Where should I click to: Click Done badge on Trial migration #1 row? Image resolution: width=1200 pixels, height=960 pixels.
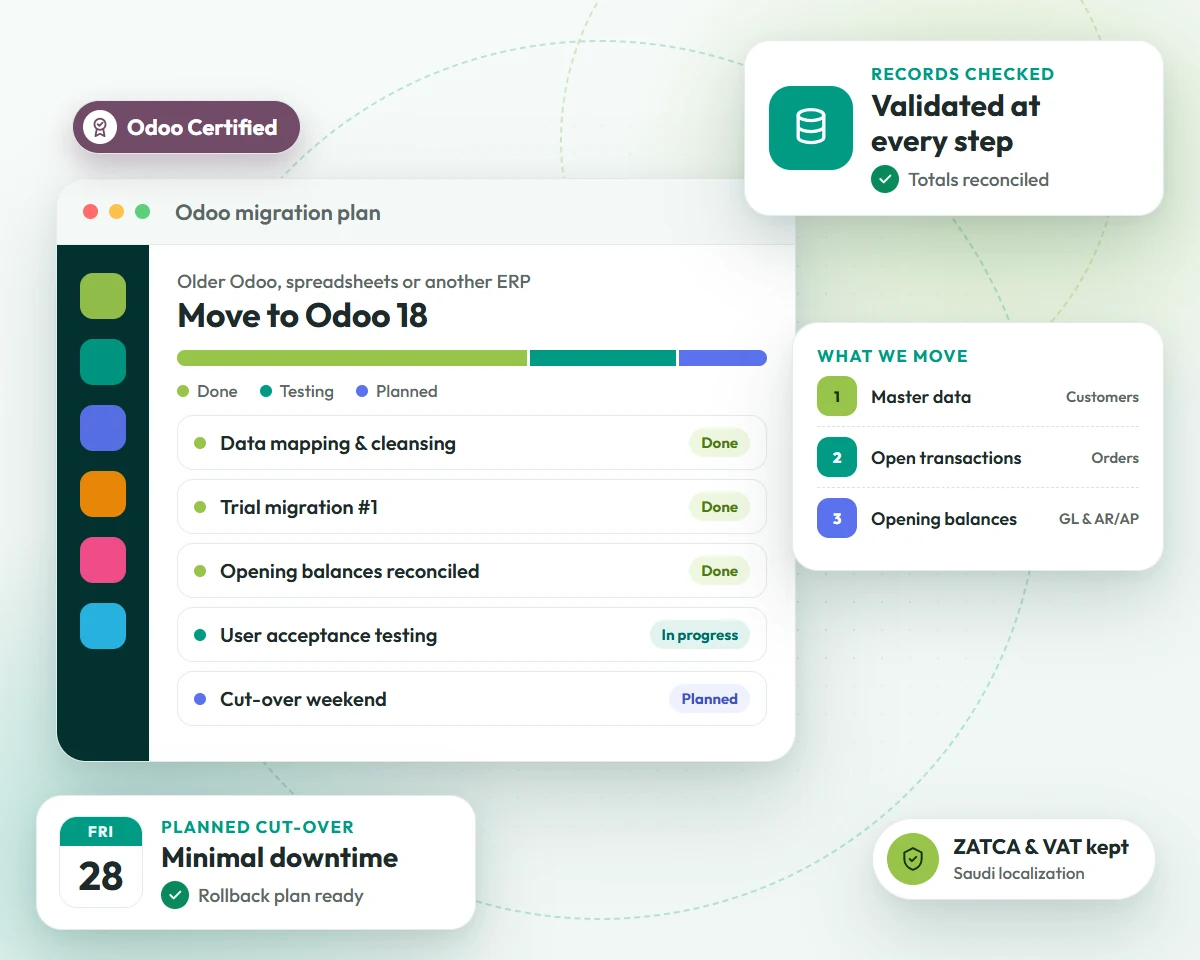pos(719,507)
